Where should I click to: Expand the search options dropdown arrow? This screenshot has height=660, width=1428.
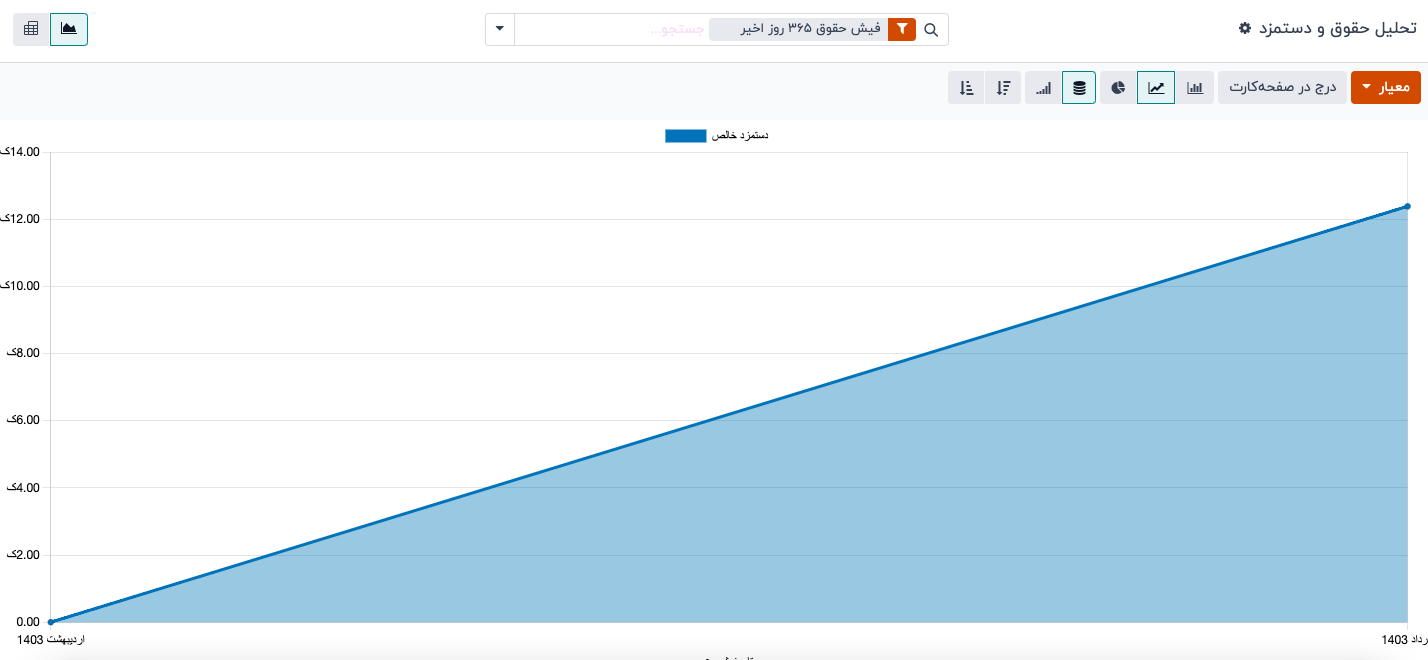[x=500, y=29]
